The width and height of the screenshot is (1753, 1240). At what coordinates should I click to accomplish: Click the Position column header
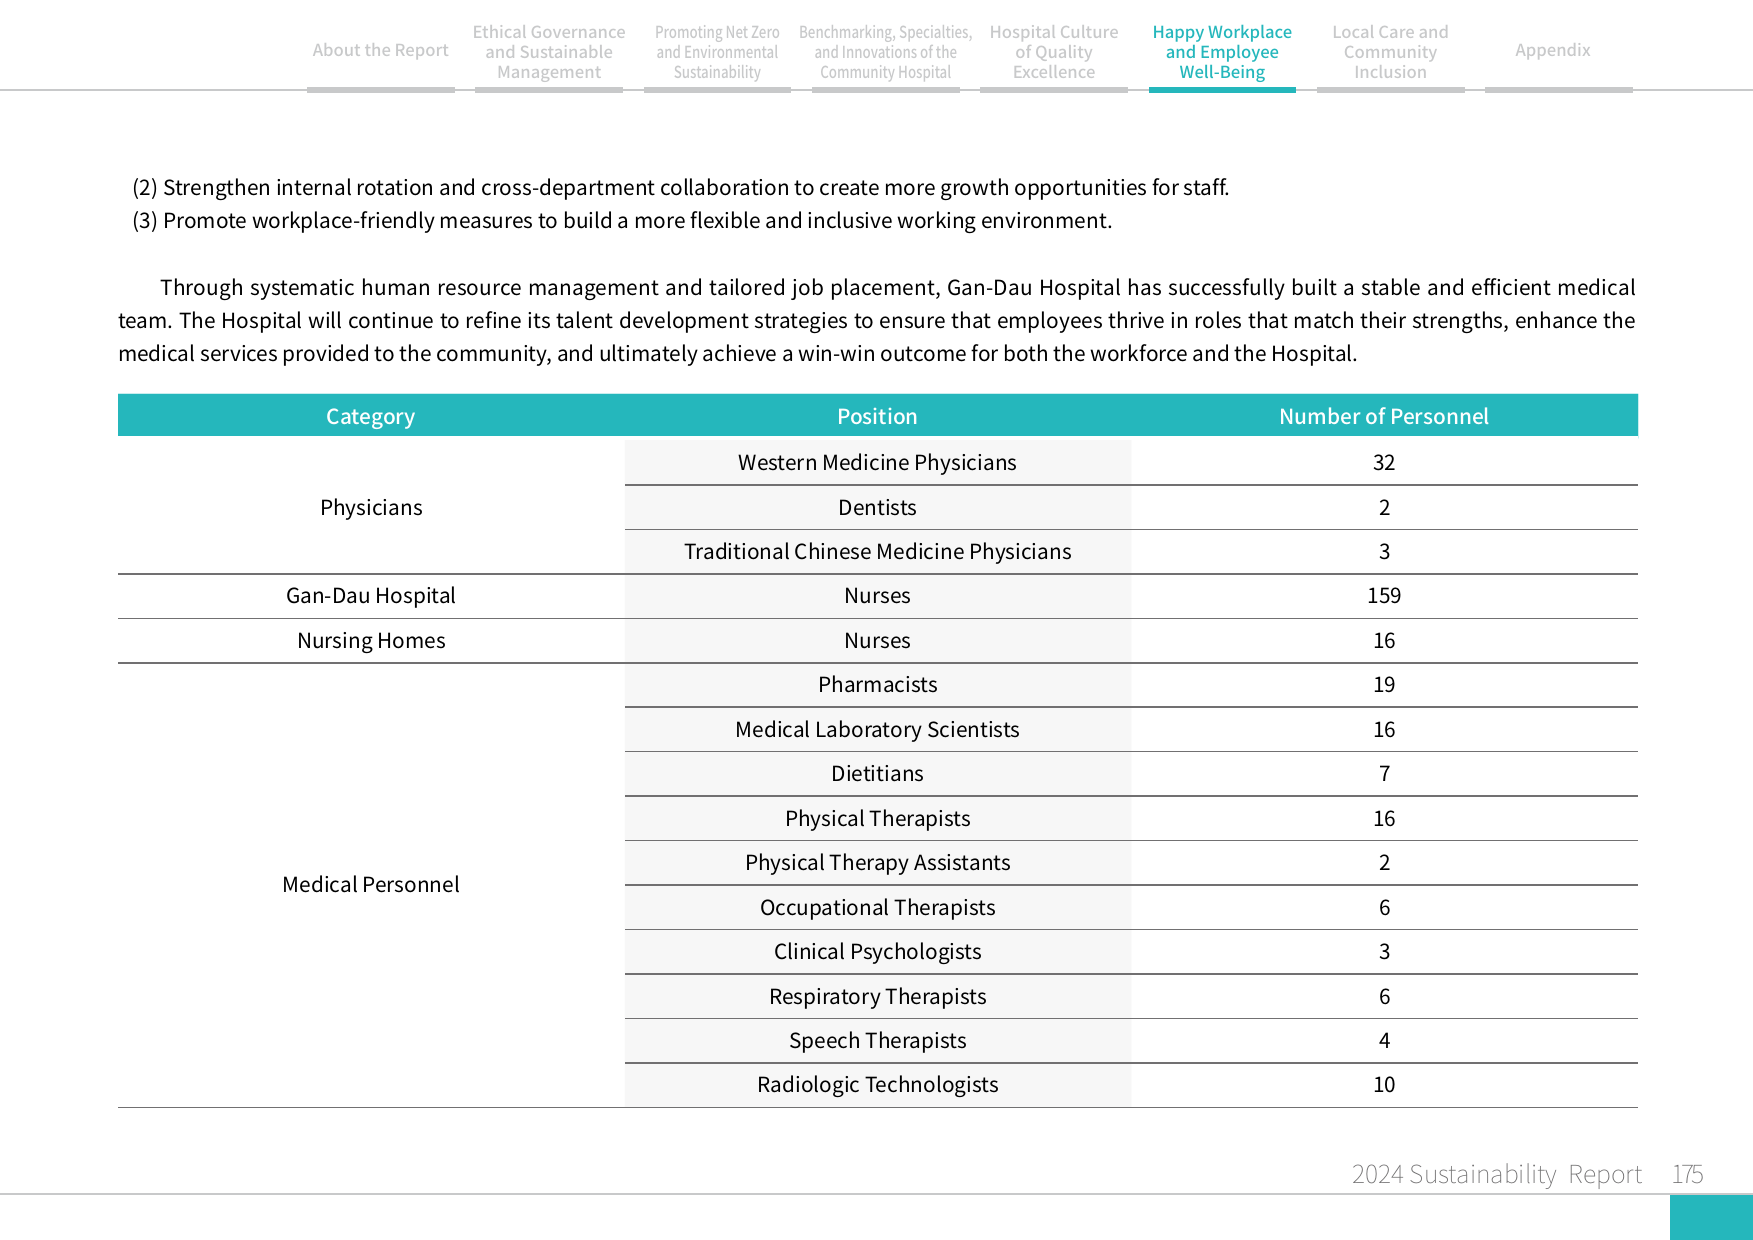click(877, 416)
